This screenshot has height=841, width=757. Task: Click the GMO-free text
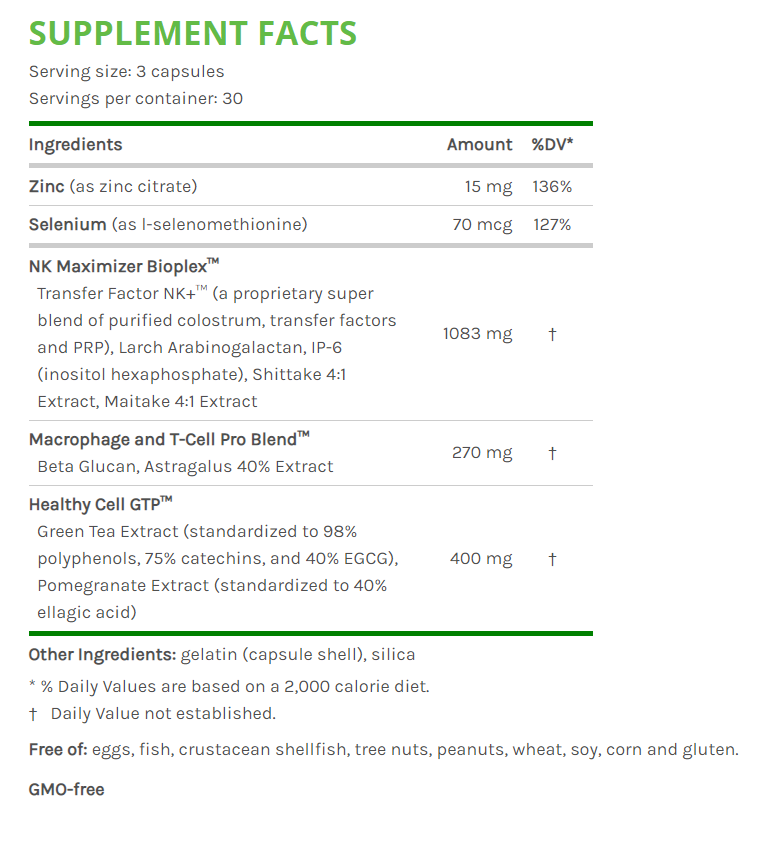(66, 790)
